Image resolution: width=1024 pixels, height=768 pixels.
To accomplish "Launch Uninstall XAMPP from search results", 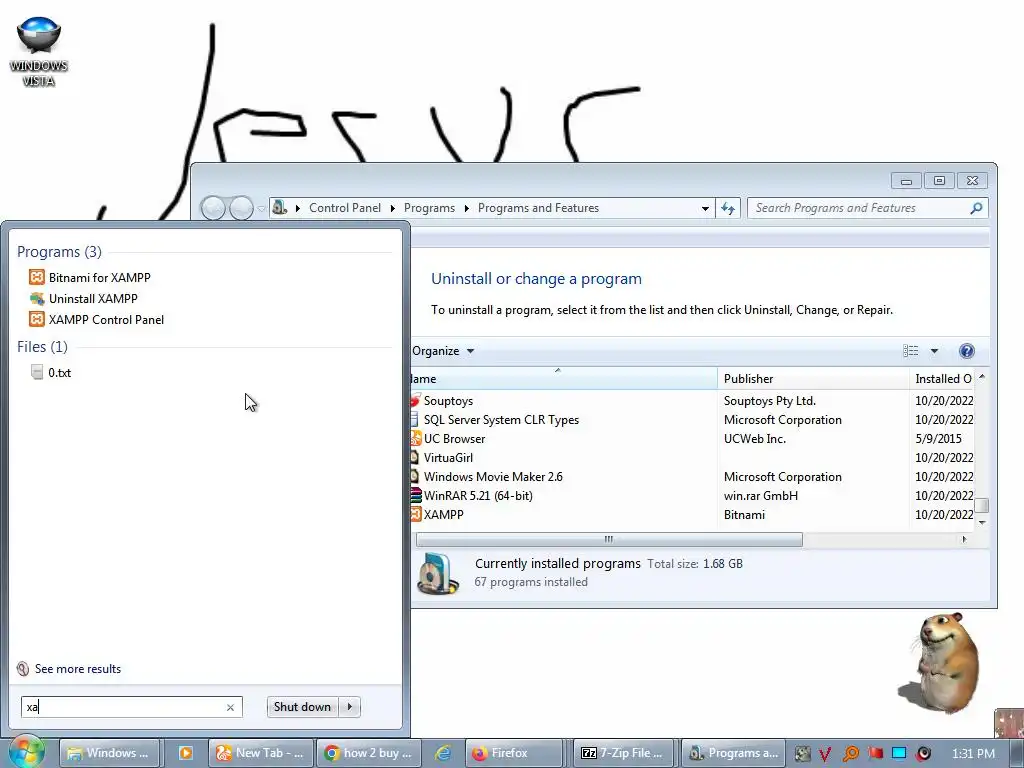I will tap(84, 298).
